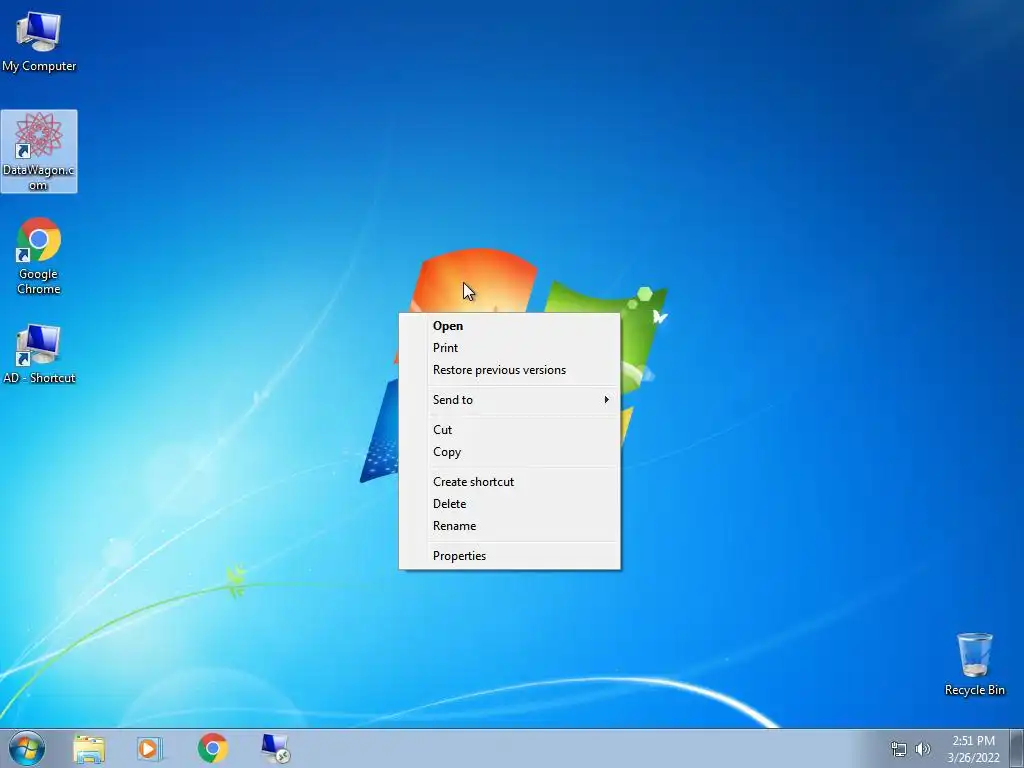Select the My Computer desktop icon
This screenshot has width=1024, height=768.
(x=39, y=40)
